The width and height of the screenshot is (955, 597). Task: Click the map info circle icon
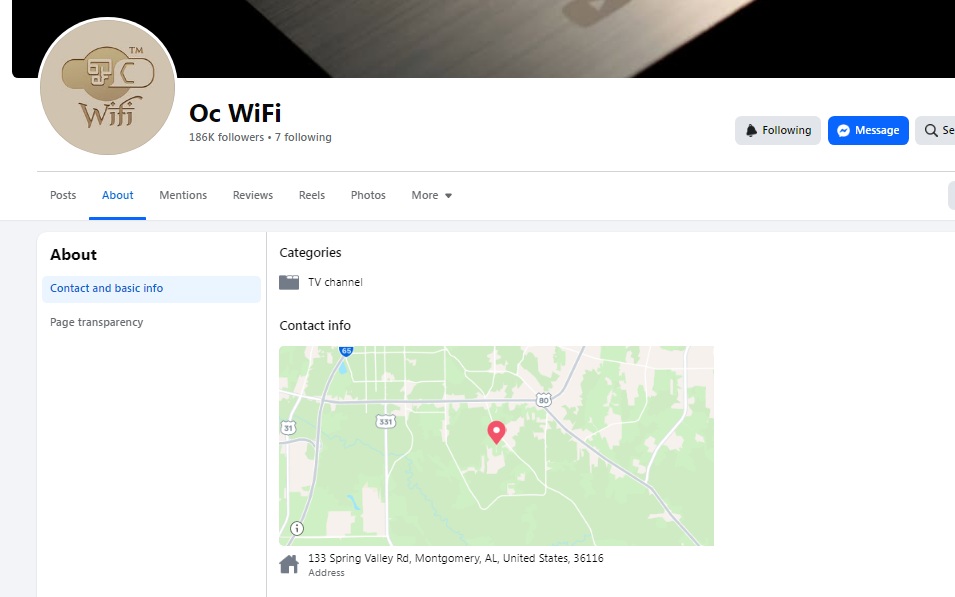pyautogui.click(x=297, y=528)
